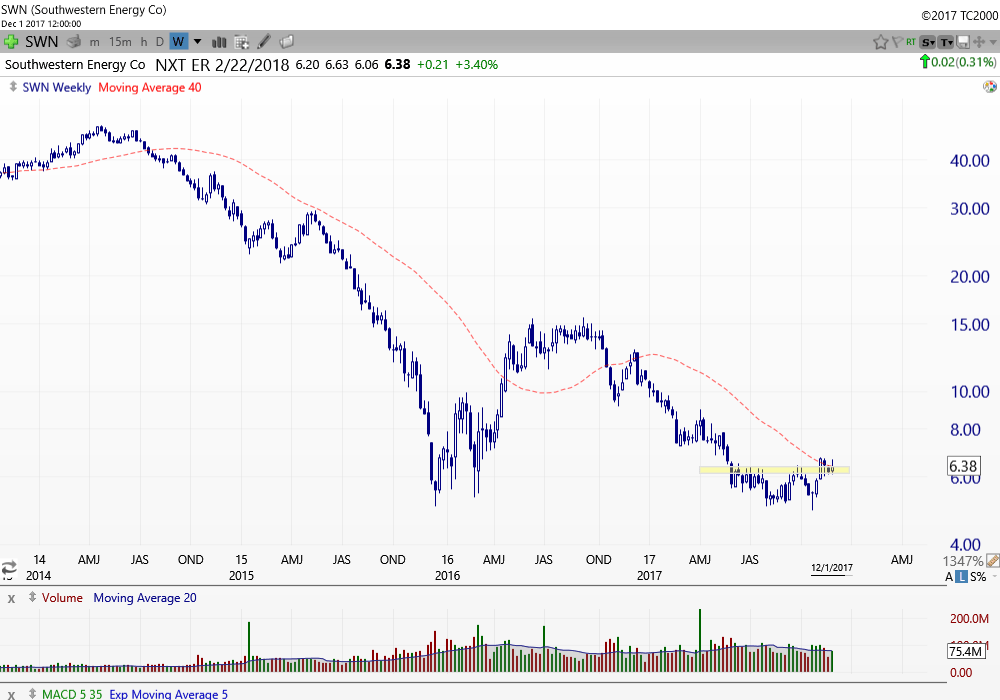Viewport: 1000px width, 700px height.
Task: Toggle the RT real-time indicator
Action: click(x=911, y=42)
